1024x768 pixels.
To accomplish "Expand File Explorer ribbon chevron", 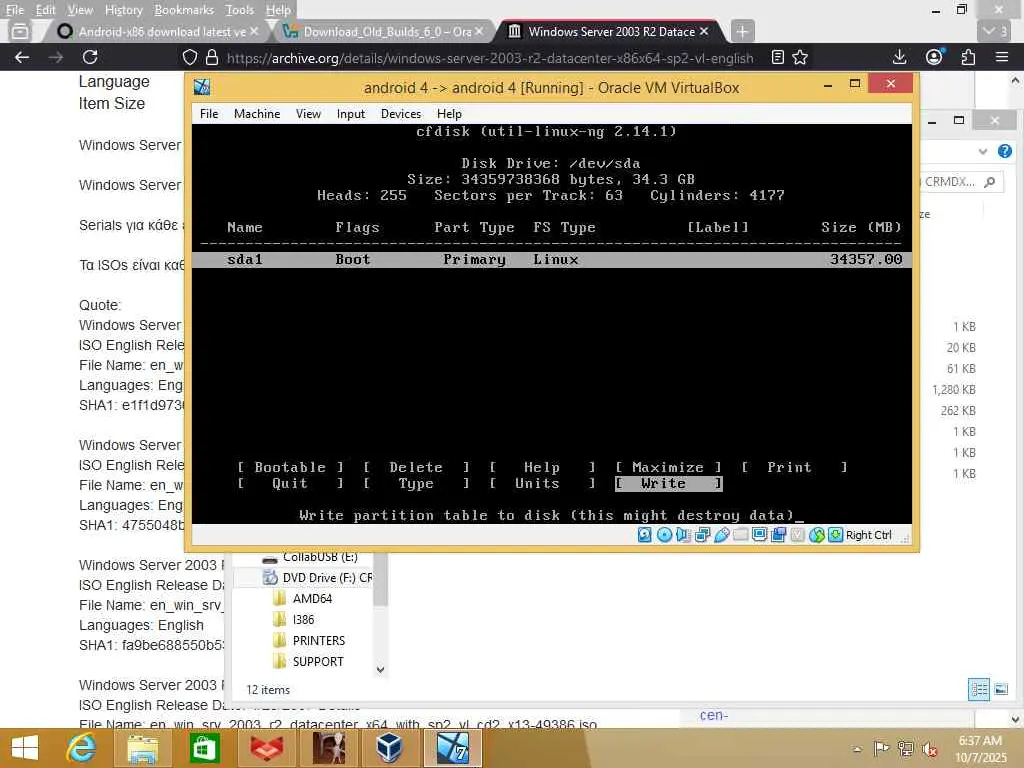I will pos(983,152).
